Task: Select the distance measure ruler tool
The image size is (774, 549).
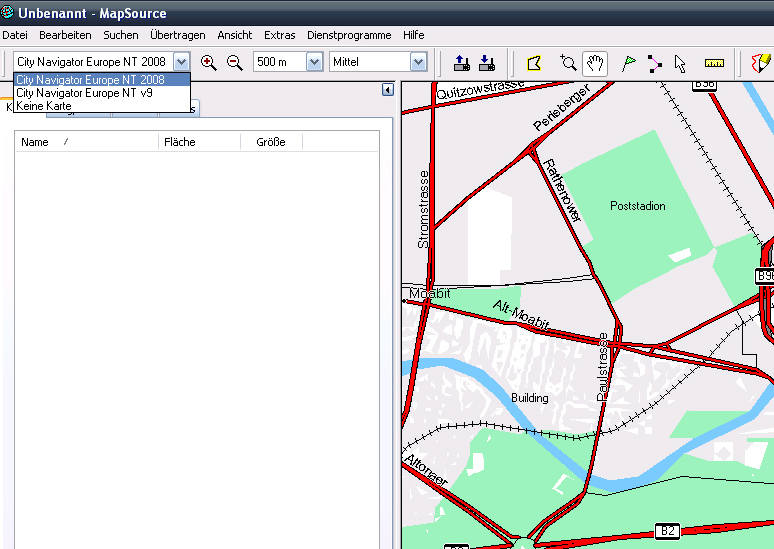Action: 714,62
